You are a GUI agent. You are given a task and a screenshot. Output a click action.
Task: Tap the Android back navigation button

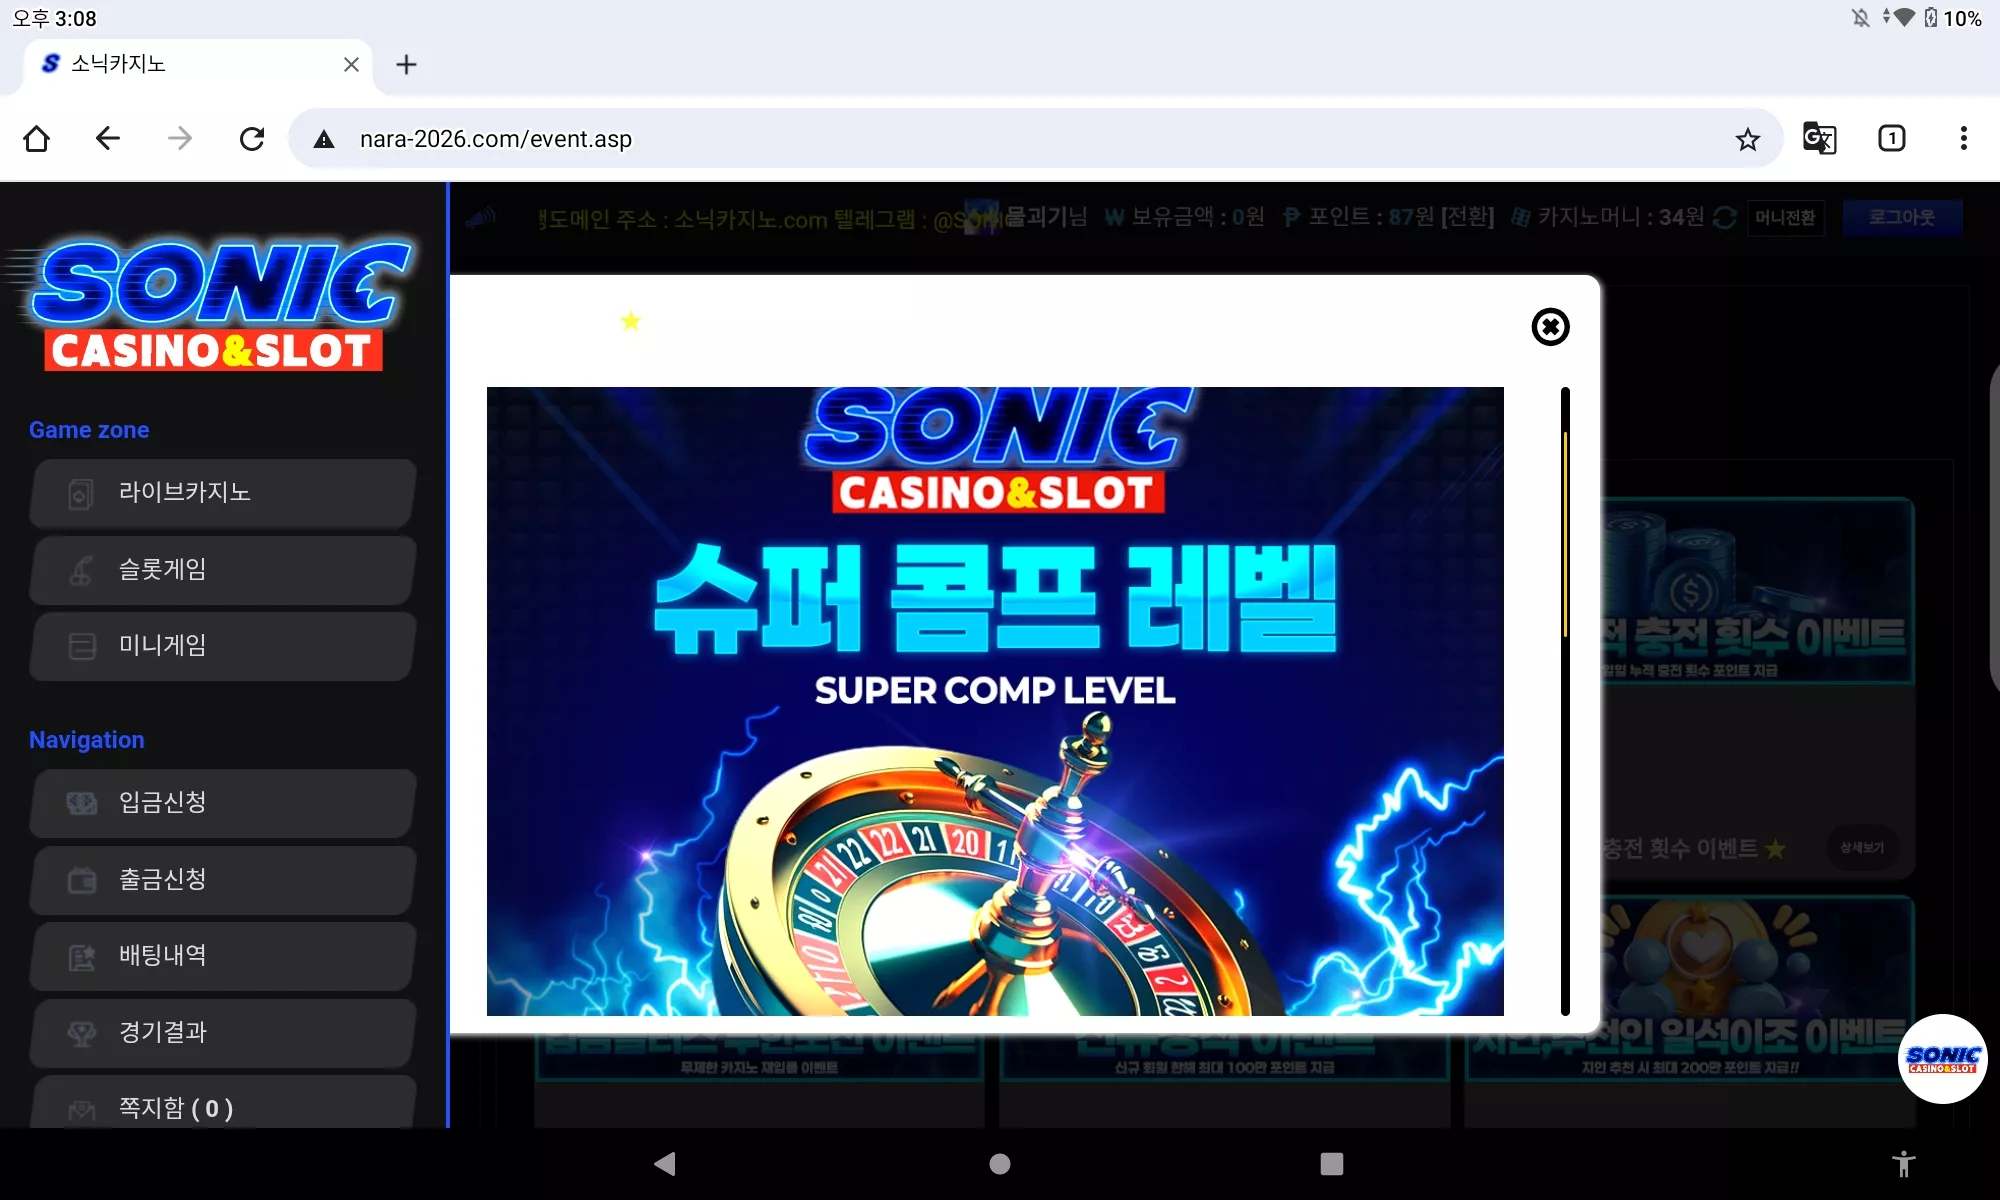coord(665,1163)
